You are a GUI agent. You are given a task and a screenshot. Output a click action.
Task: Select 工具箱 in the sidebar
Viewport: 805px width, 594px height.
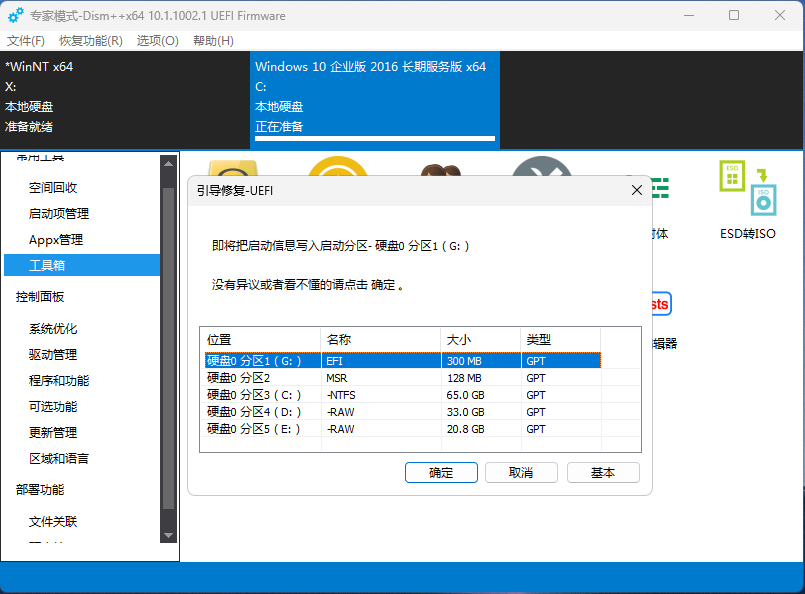82,265
